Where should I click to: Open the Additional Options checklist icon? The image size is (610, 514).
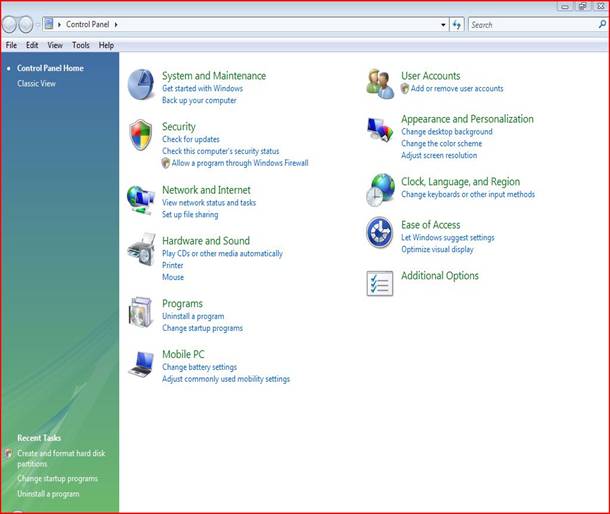(x=380, y=283)
